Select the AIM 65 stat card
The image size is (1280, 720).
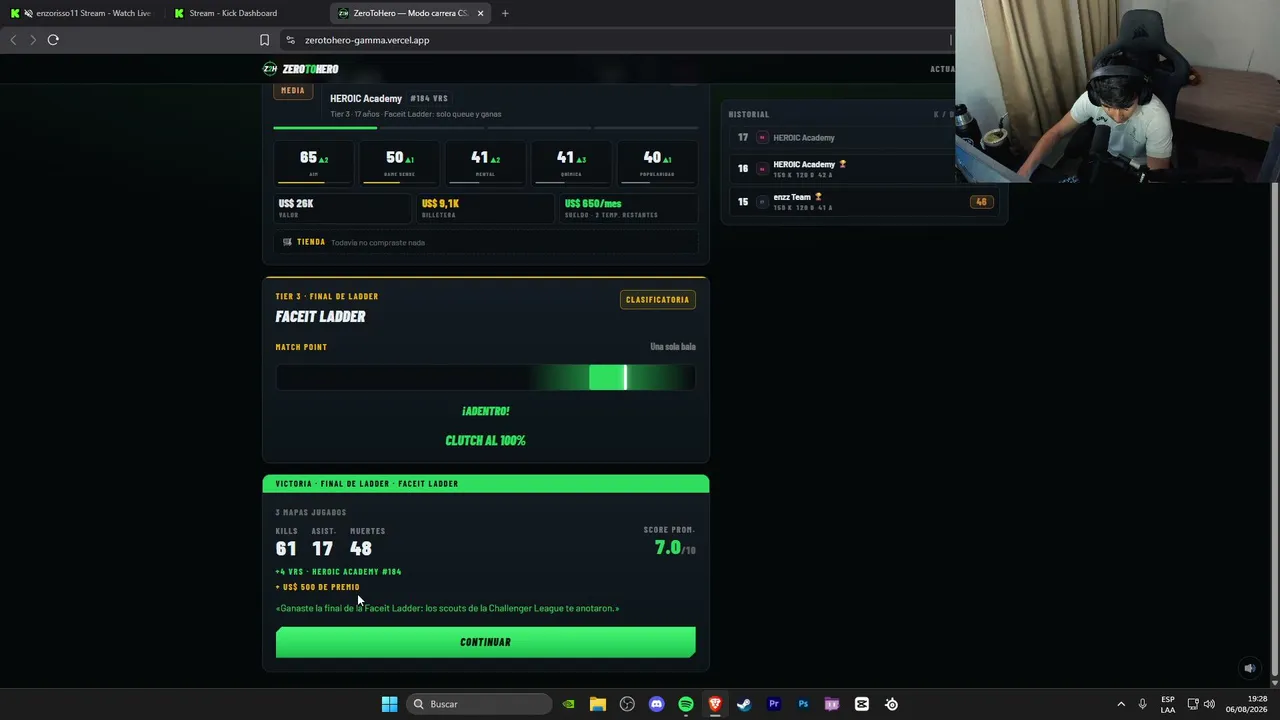pos(314,164)
